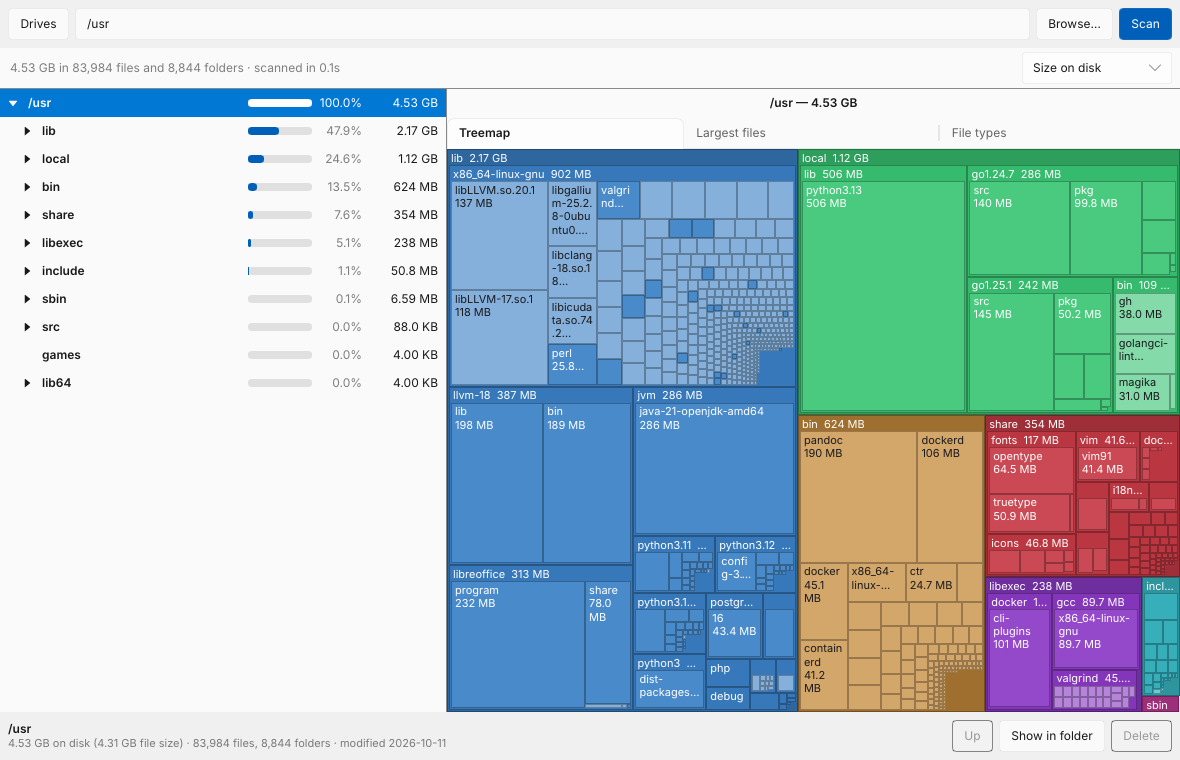1180x760 pixels.
Task: Select the llvm-18 lib 198 MB block
Action: pos(497,482)
